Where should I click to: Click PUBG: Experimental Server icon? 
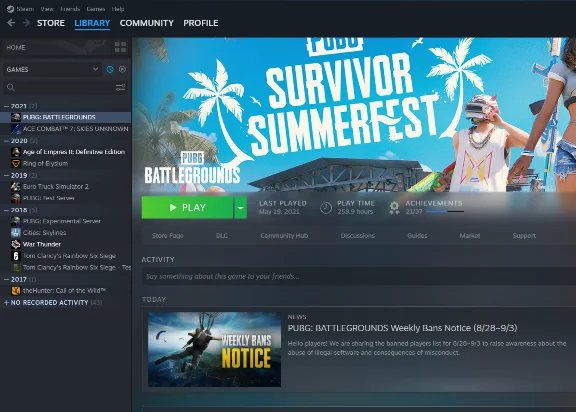(x=16, y=221)
